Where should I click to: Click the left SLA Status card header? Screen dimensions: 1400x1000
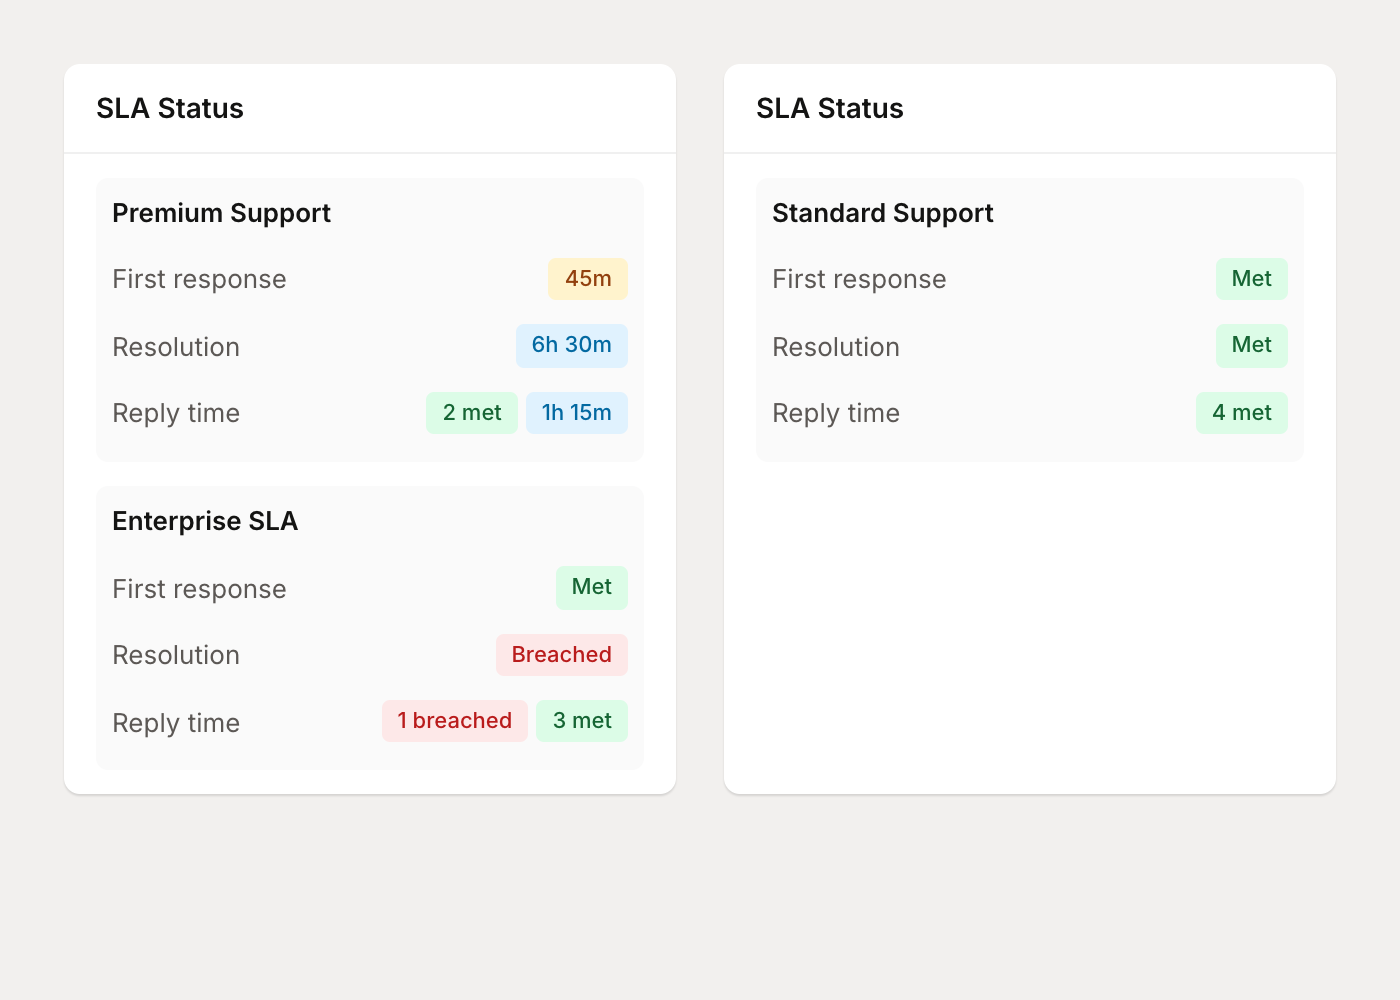pos(169,108)
